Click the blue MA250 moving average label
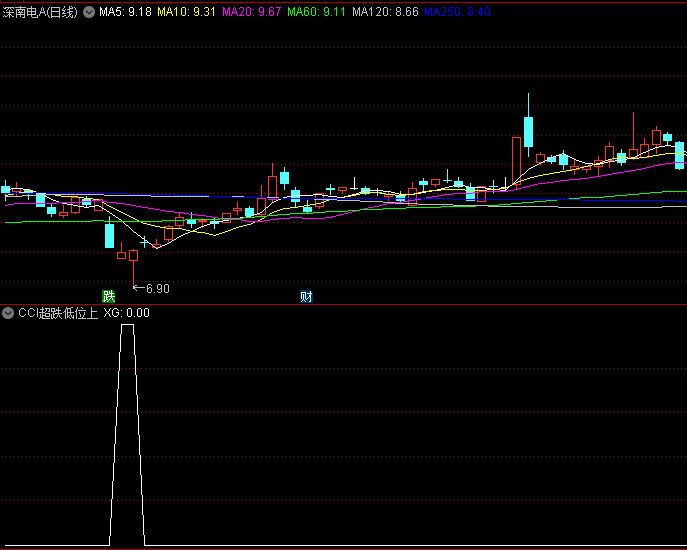 (456, 12)
